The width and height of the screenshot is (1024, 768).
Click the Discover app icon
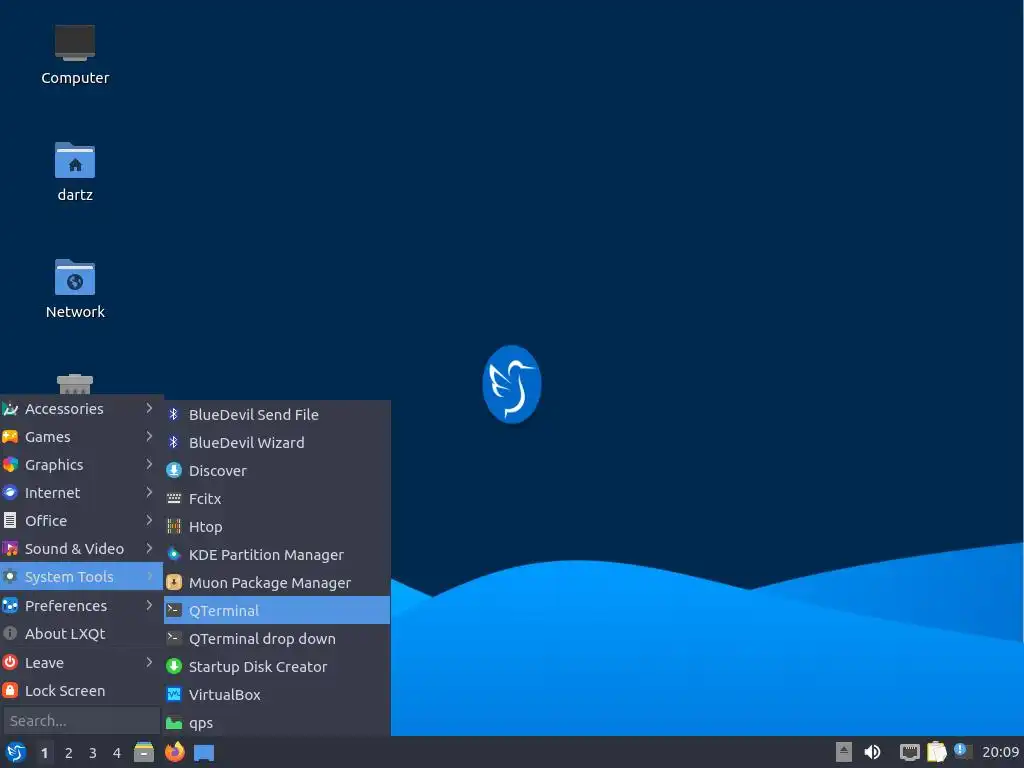click(174, 470)
